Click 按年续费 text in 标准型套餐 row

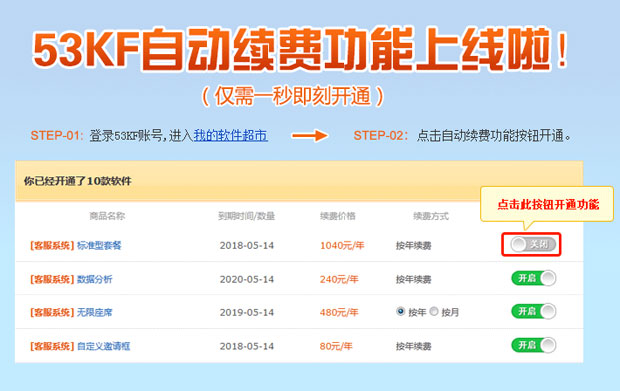tap(414, 246)
